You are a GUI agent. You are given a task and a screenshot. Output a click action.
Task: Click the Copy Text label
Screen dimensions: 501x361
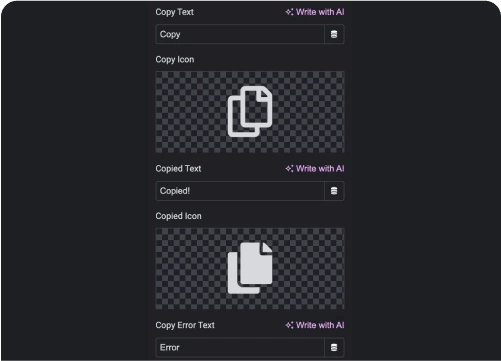click(x=174, y=12)
